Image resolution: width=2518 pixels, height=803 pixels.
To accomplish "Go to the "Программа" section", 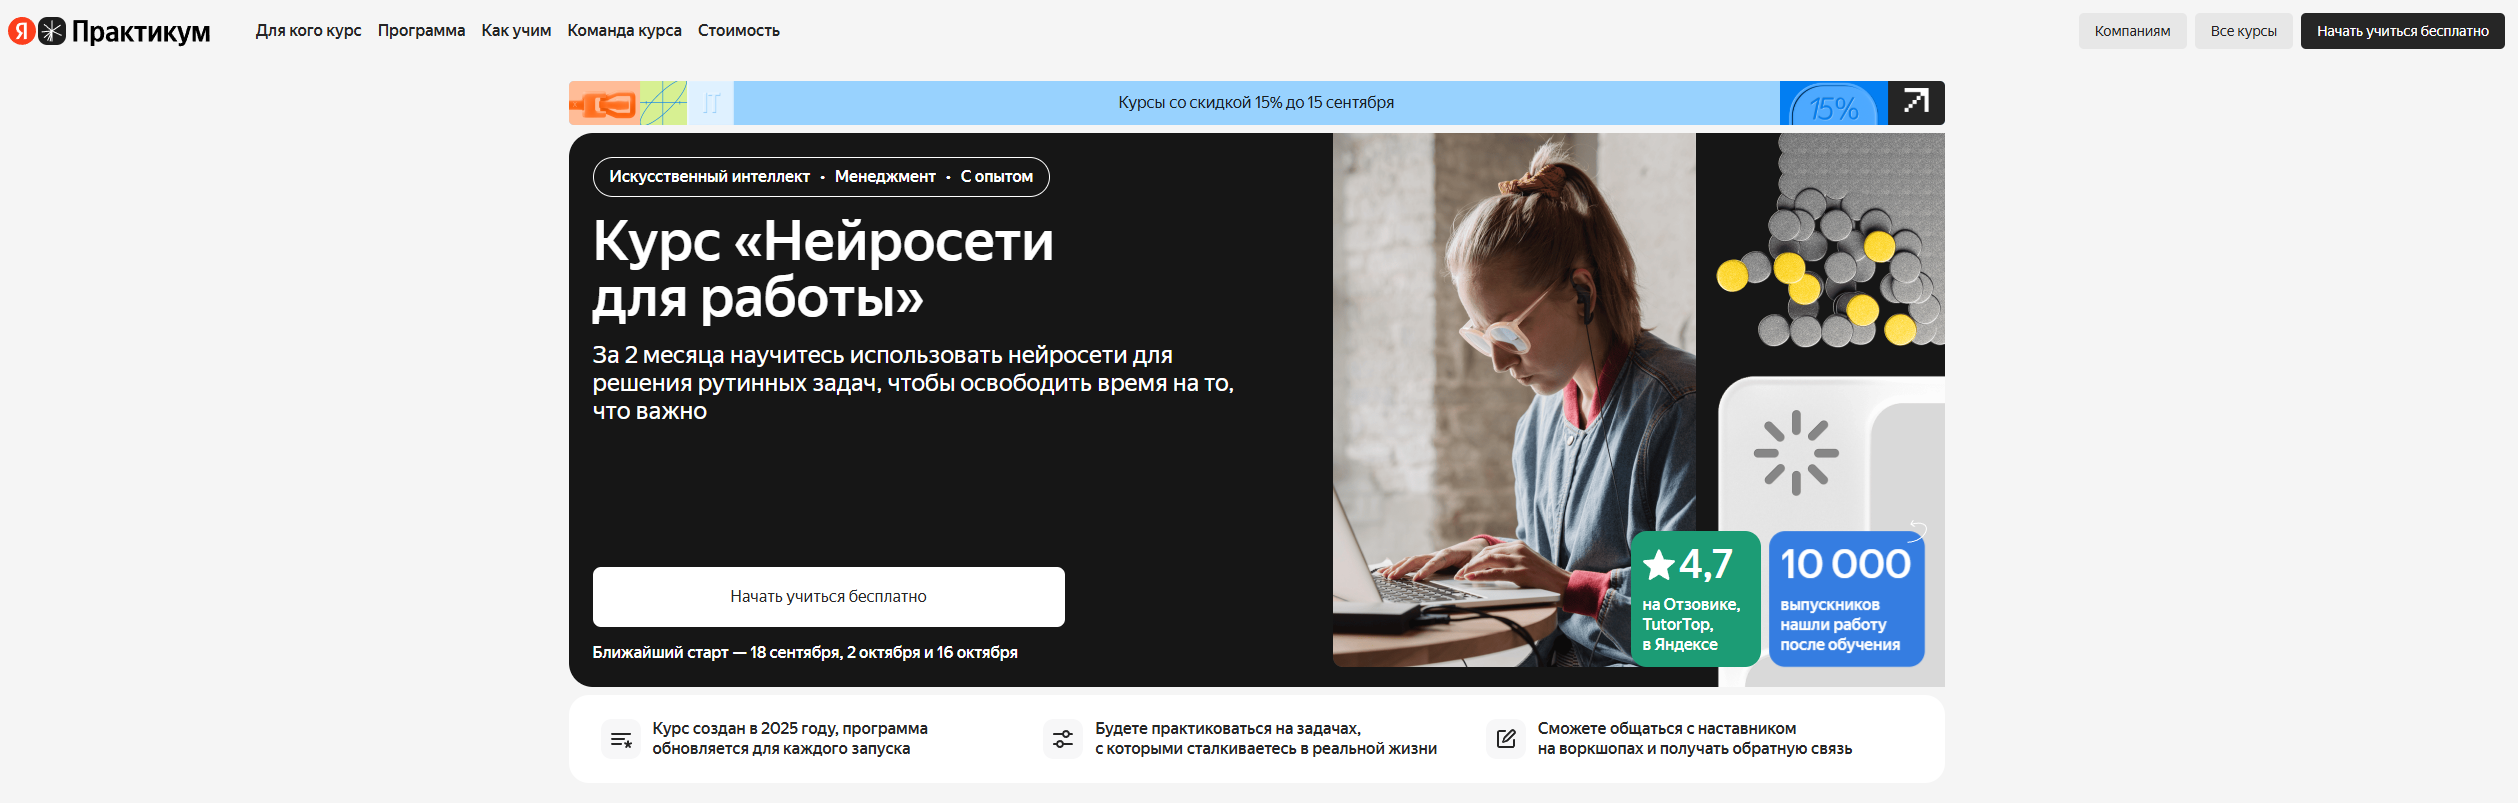I will (x=421, y=31).
